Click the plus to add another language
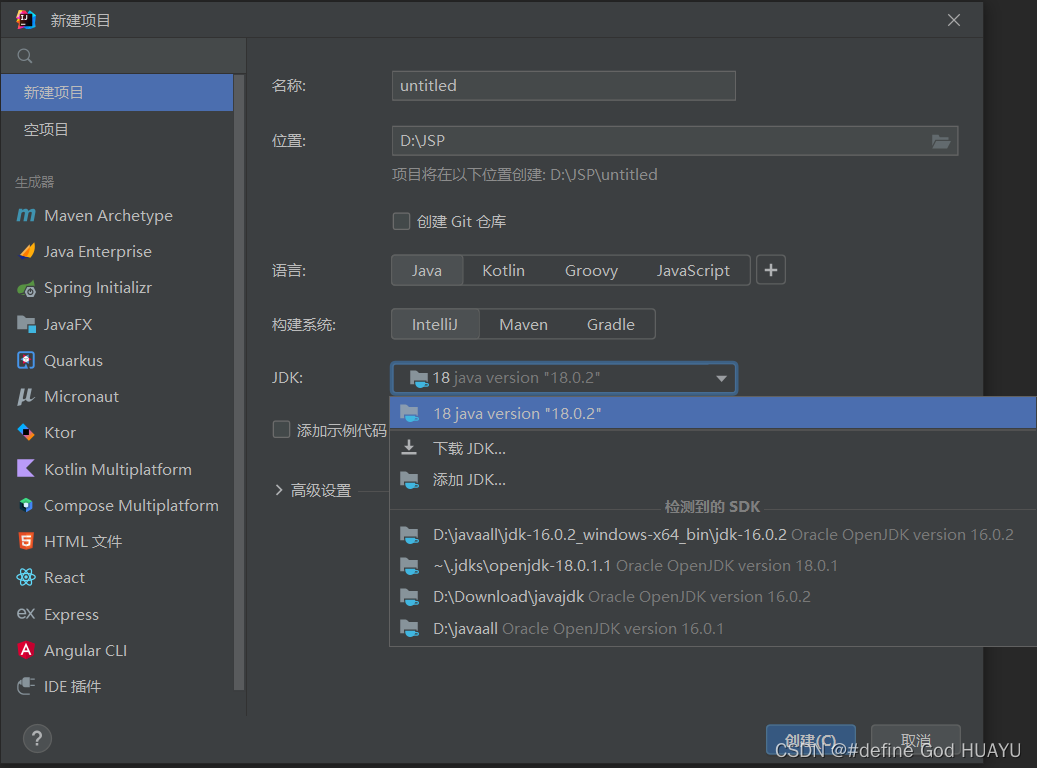The image size is (1037, 768). (x=770, y=270)
